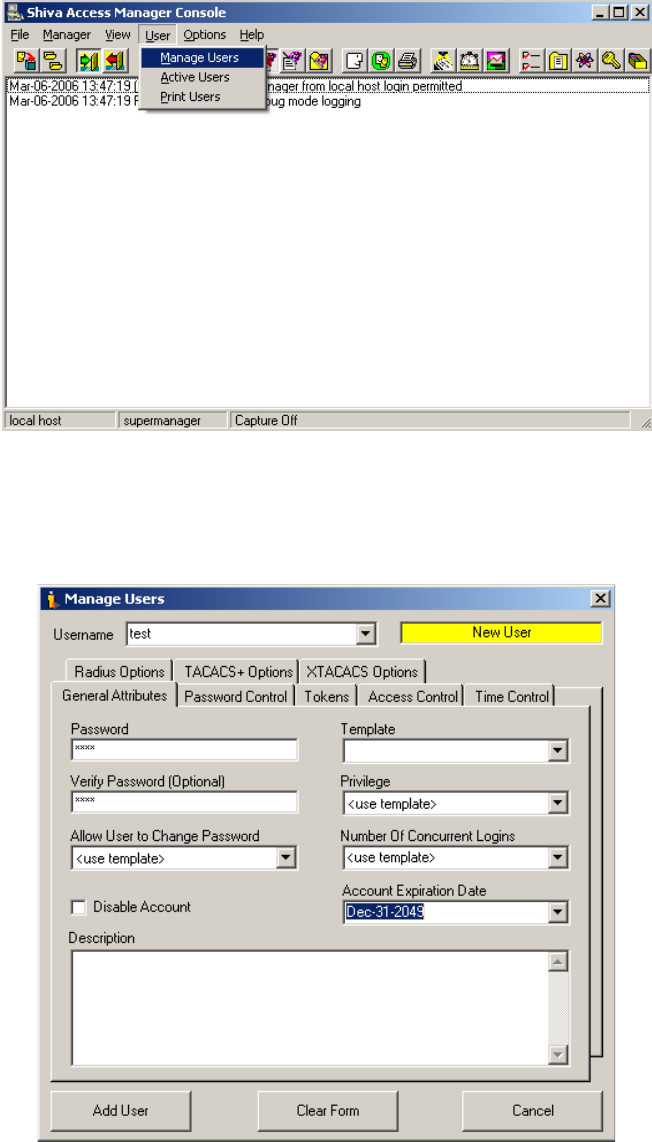Screen dimensions: 652x1142
Task: Expand Number Of Concurrent Logins dropdown
Action: 557,858
